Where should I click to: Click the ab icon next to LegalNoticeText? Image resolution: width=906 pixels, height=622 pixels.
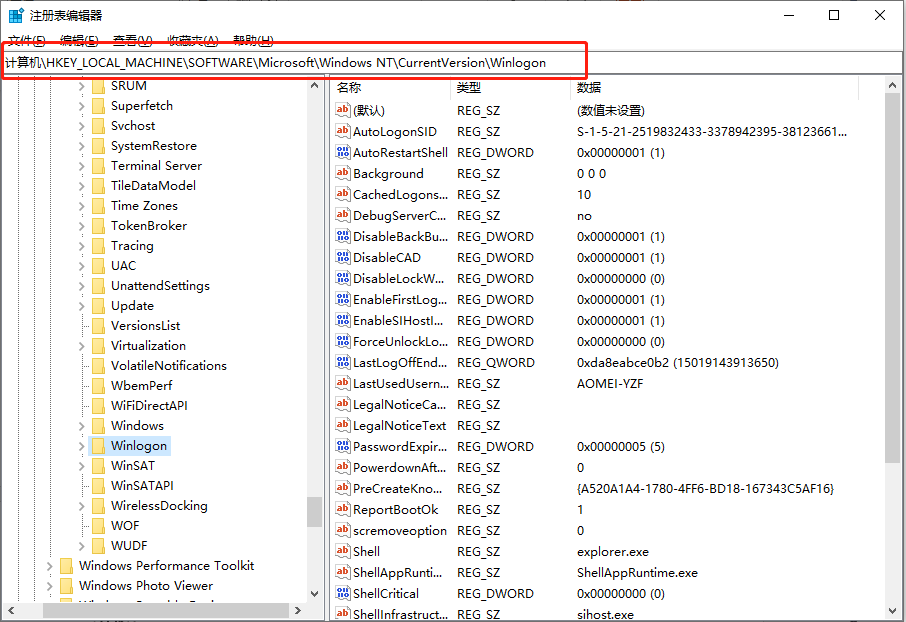pyautogui.click(x=343, y=425)
